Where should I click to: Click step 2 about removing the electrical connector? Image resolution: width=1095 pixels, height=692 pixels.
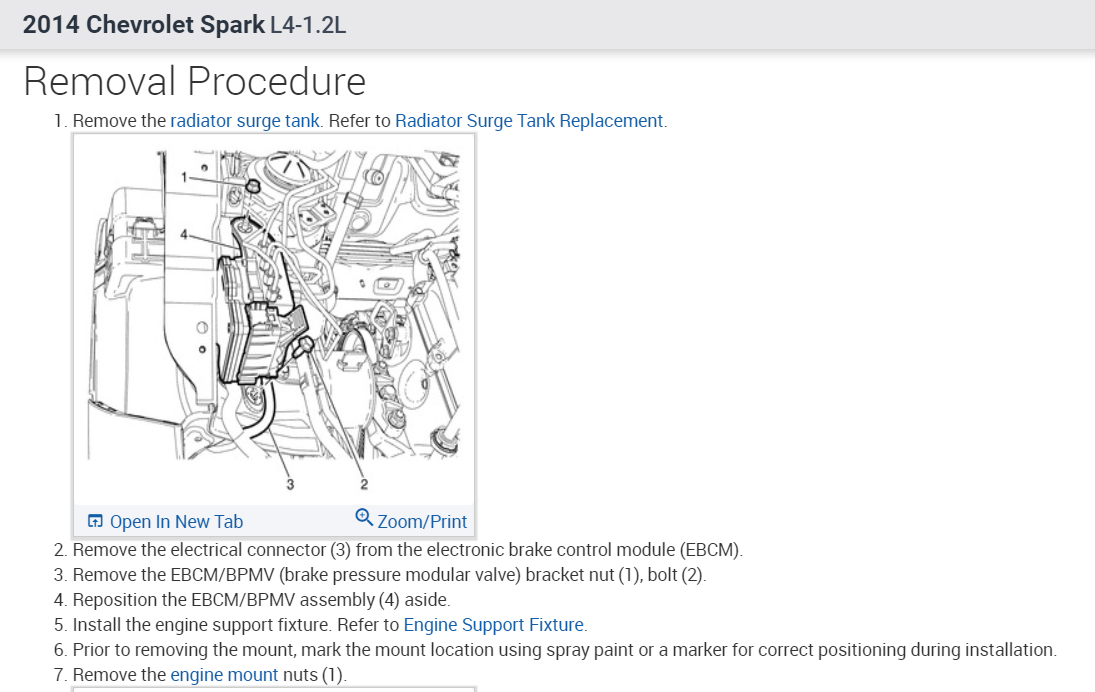click(x=407, y=550)
